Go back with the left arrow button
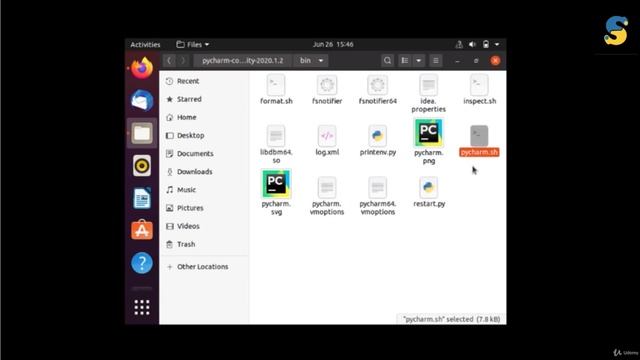 [169, 60]
